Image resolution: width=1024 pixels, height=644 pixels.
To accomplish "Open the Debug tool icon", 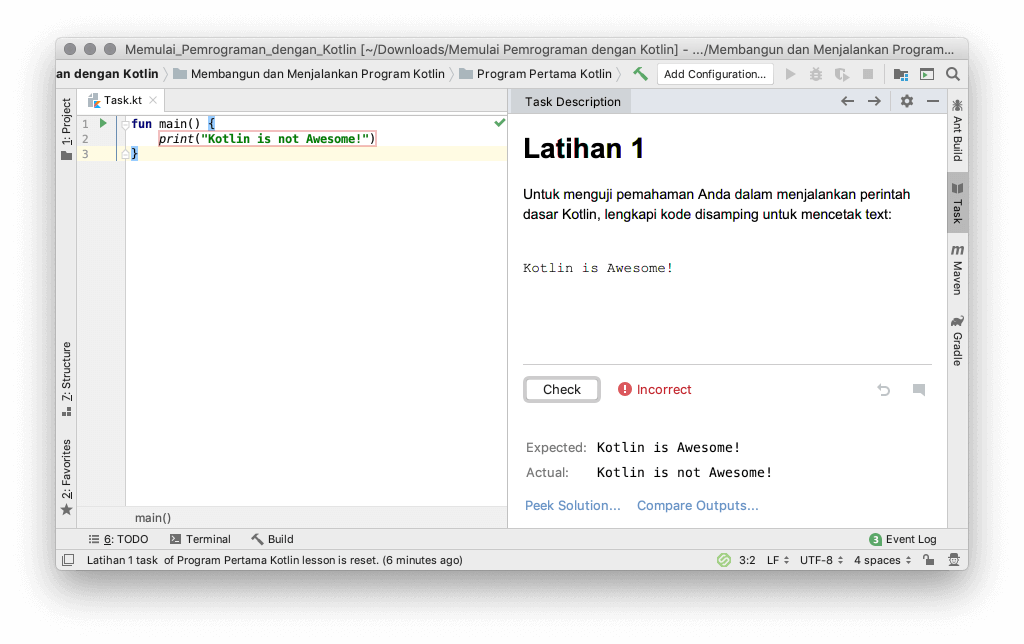I will pyautogui.click(x=816, y=73).
